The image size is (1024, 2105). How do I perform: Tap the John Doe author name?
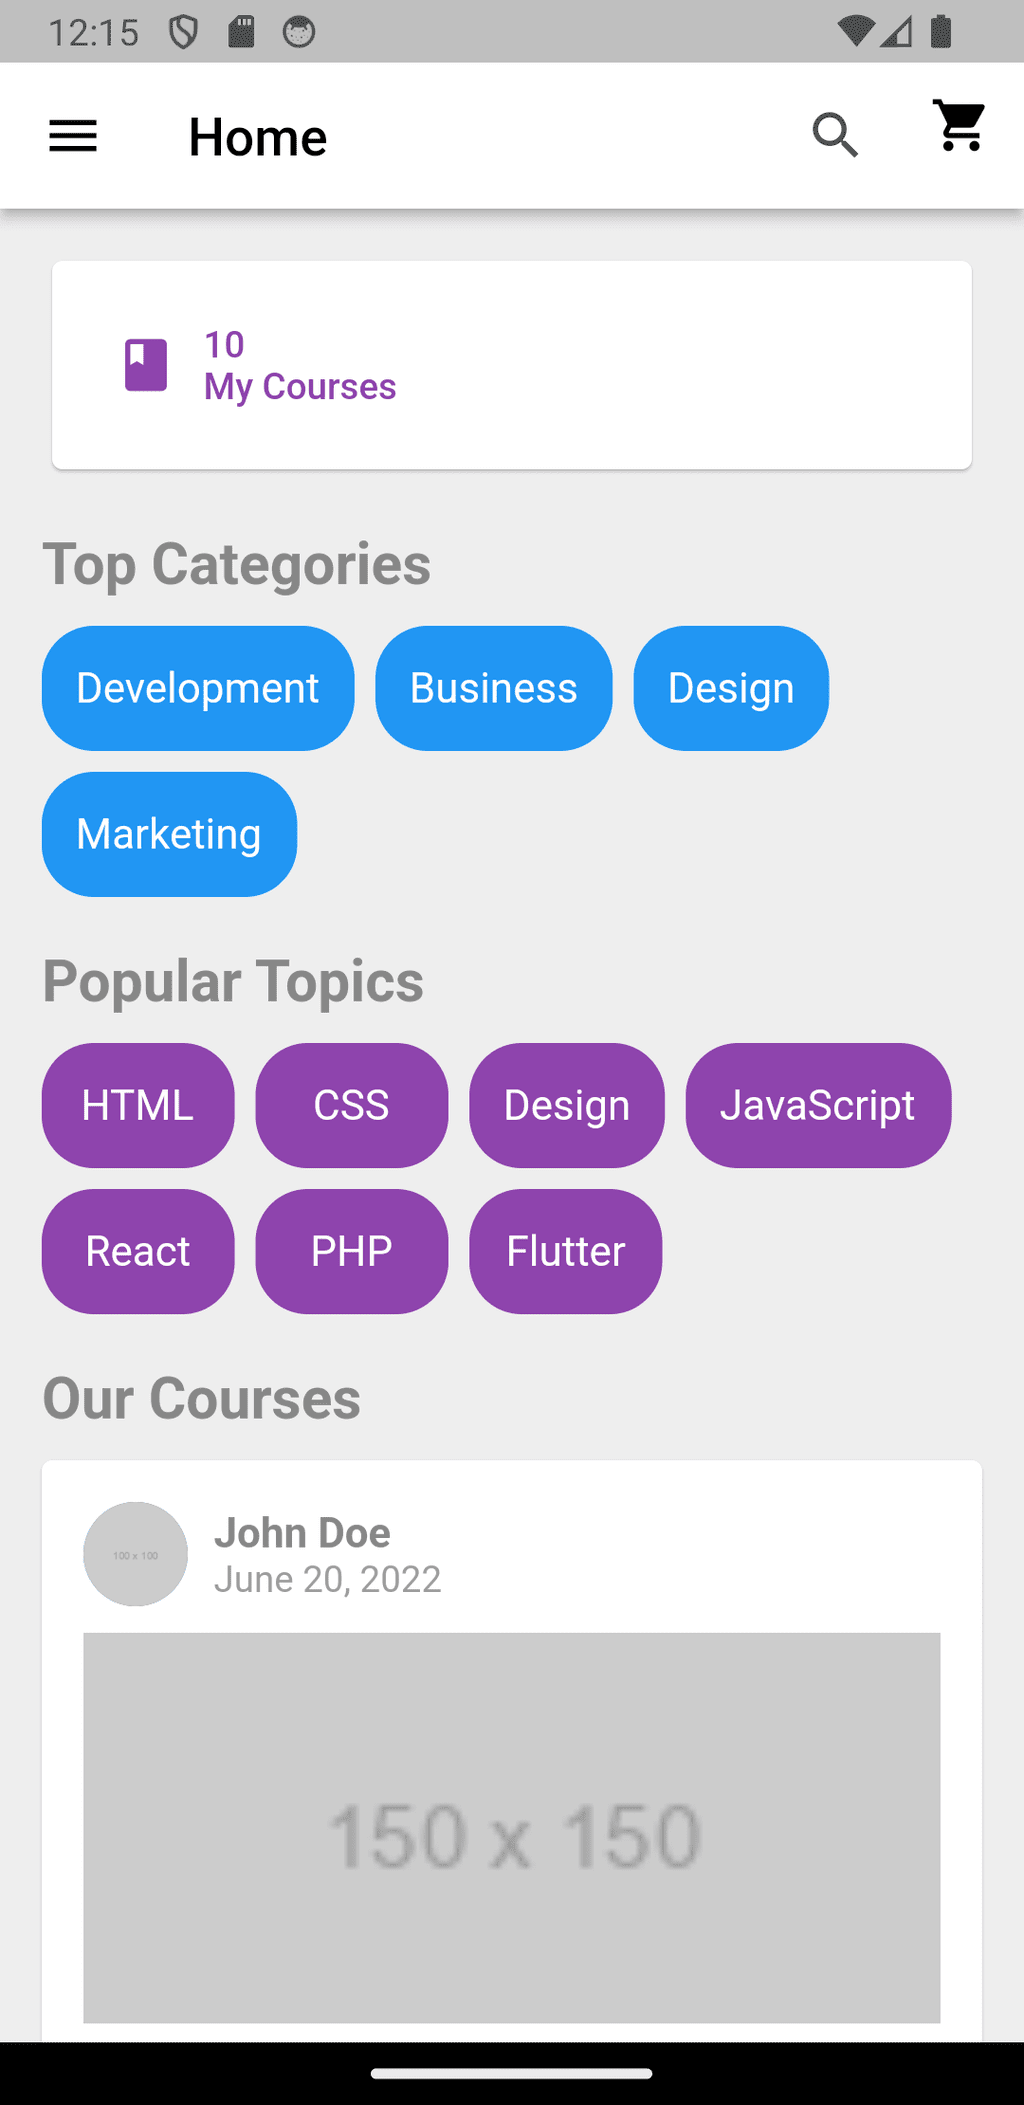click(302, 1532)
